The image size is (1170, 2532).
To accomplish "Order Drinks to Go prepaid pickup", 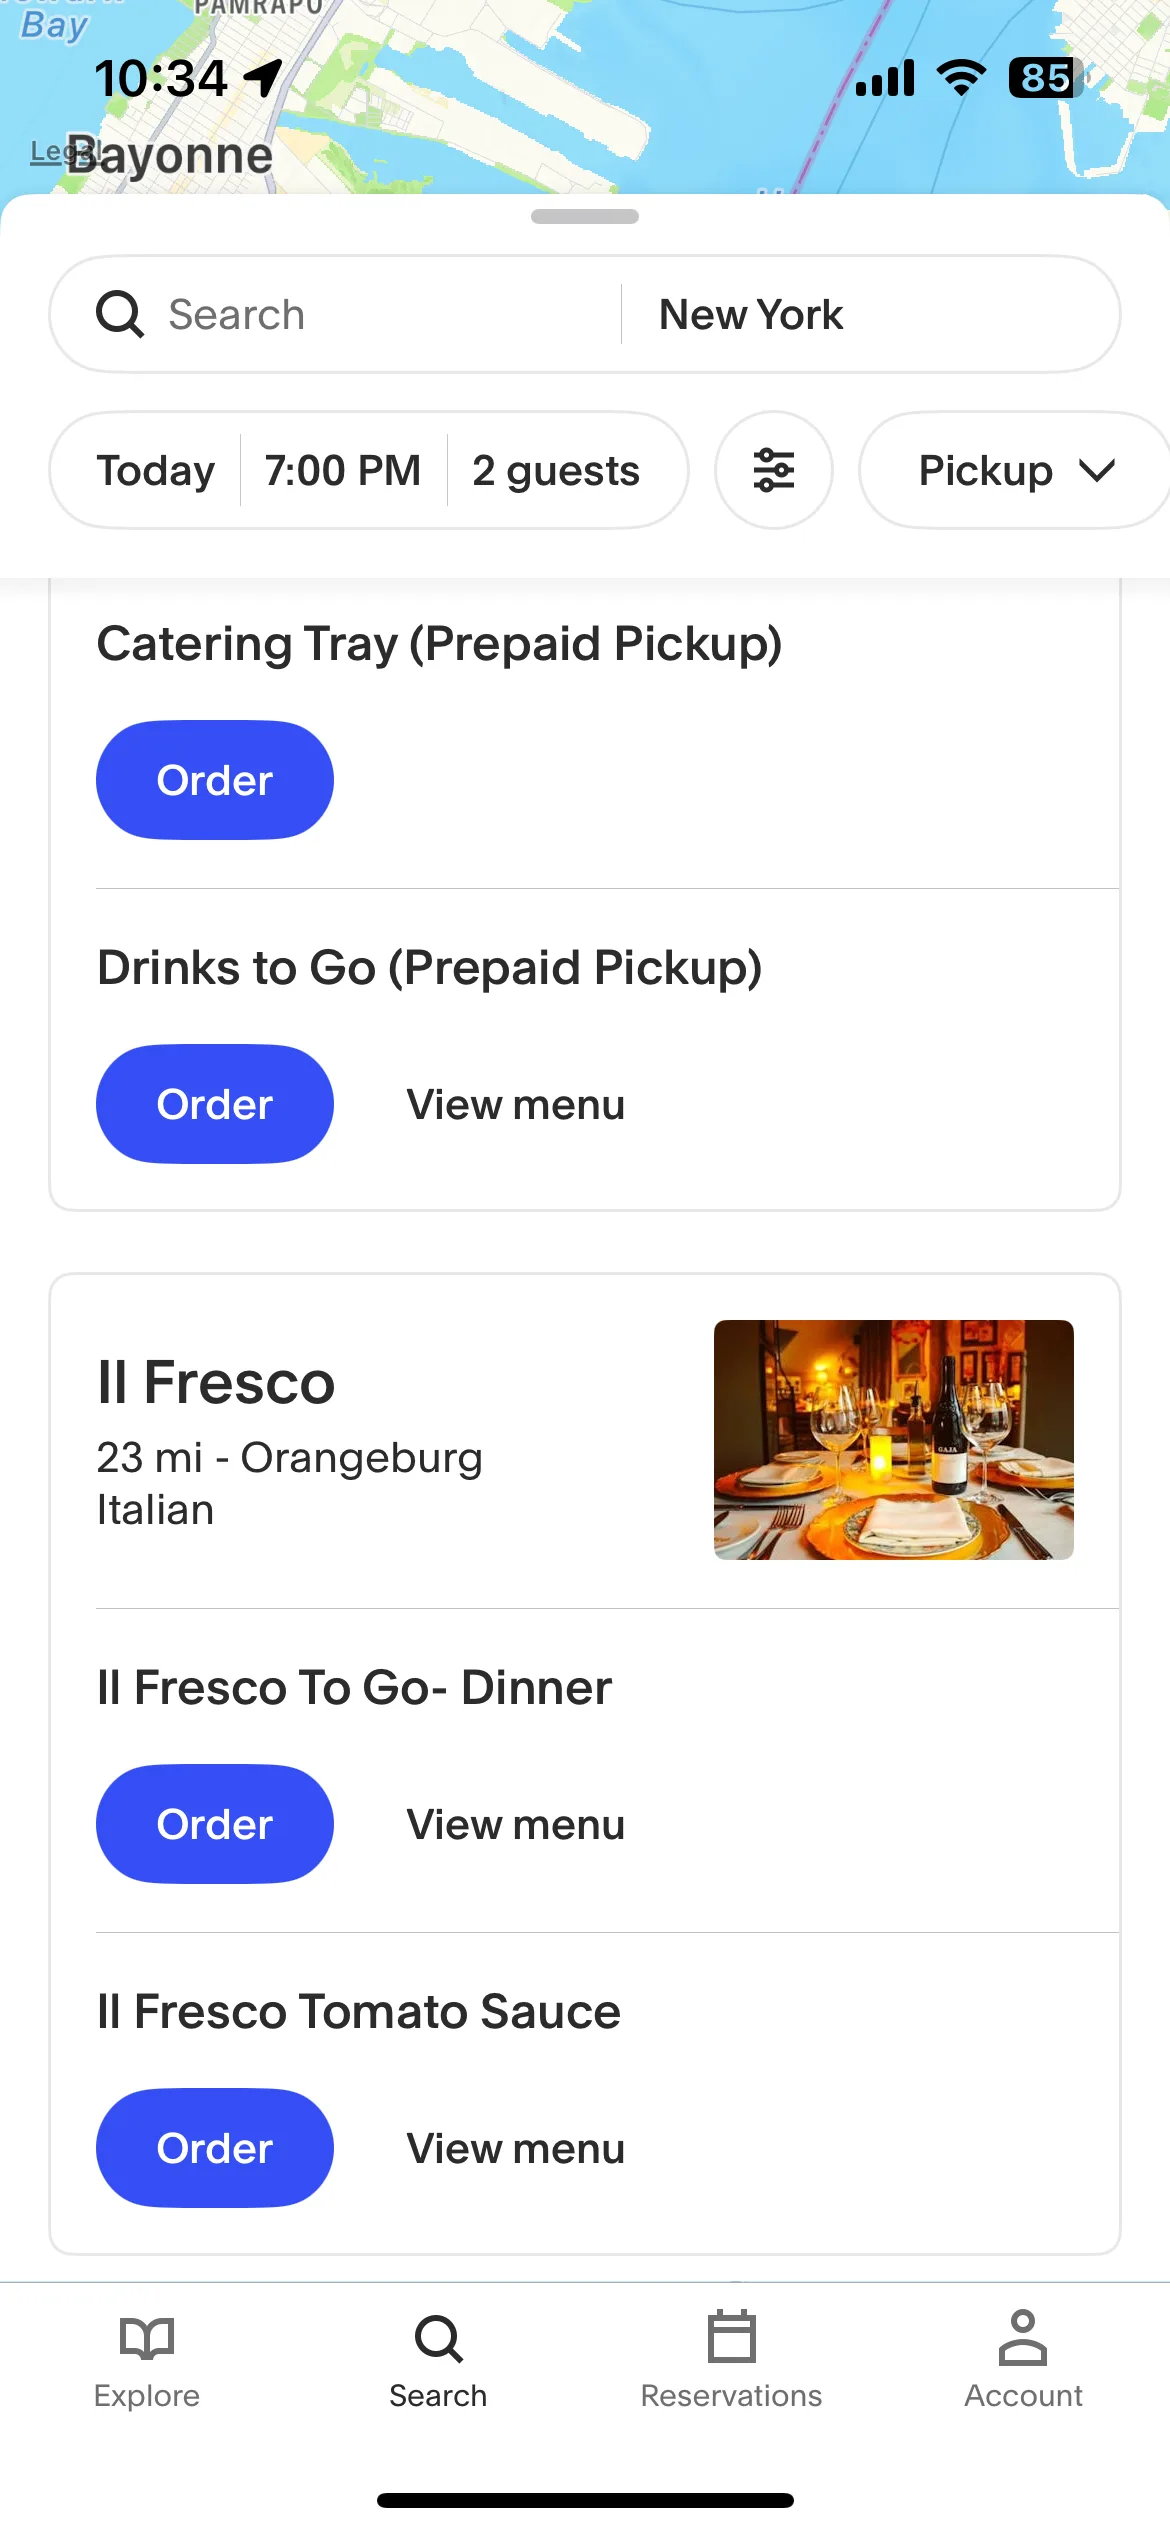I will click(214, 1104).
